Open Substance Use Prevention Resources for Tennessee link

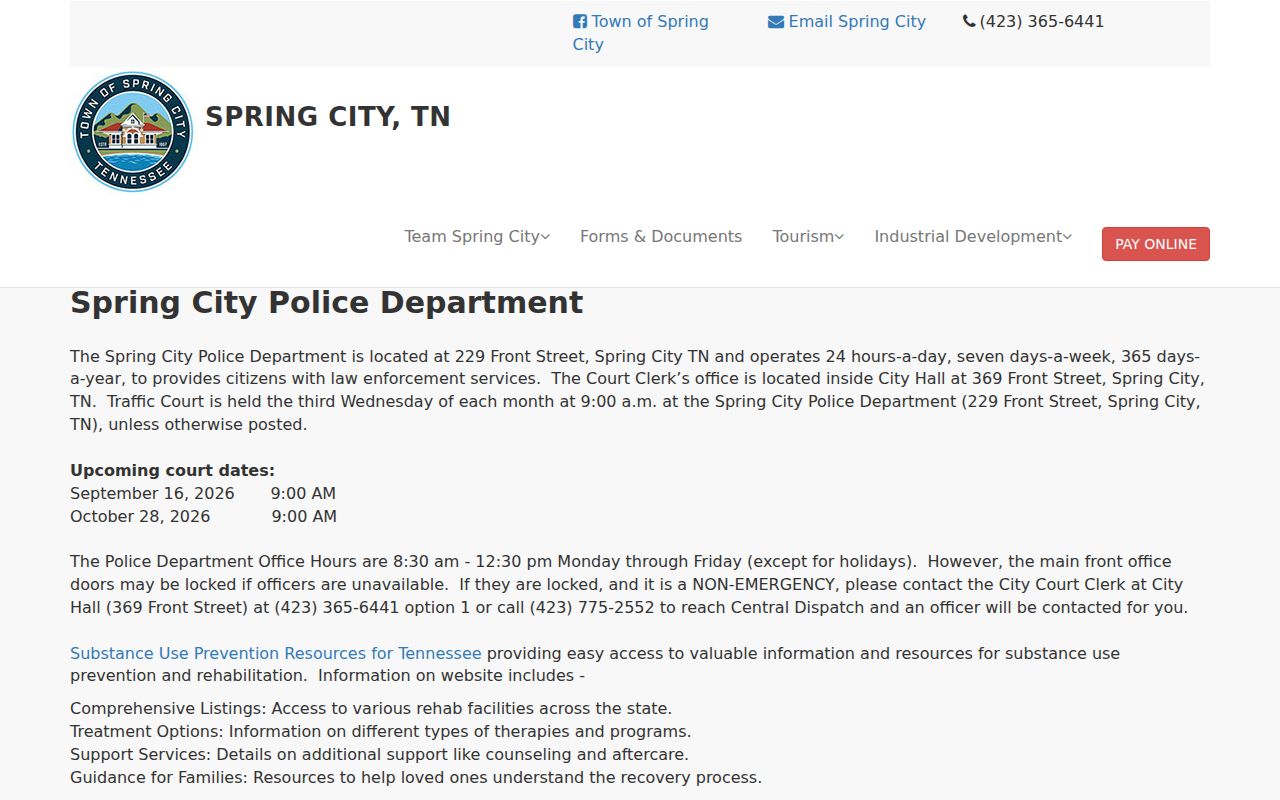pyautogui.click(x=276, y=654)
